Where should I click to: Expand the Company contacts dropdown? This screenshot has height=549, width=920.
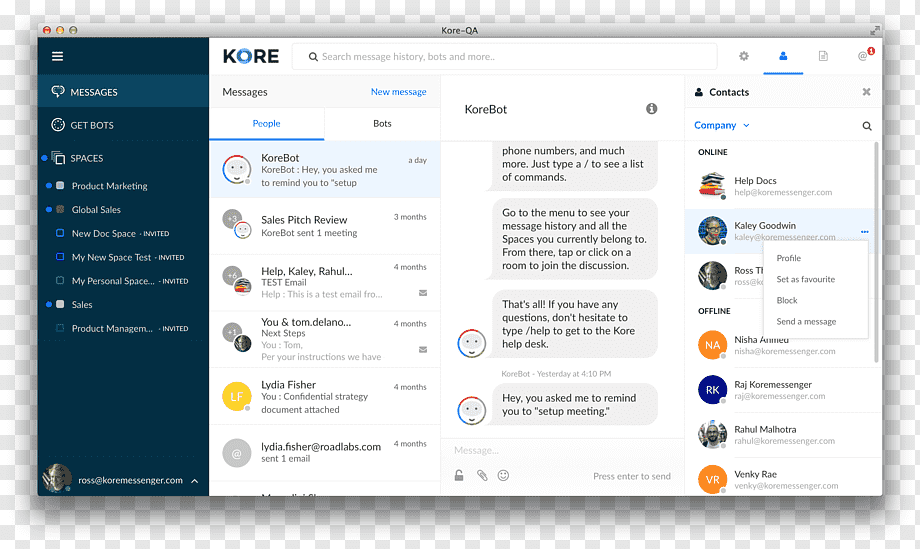click(x=722, y=125)
